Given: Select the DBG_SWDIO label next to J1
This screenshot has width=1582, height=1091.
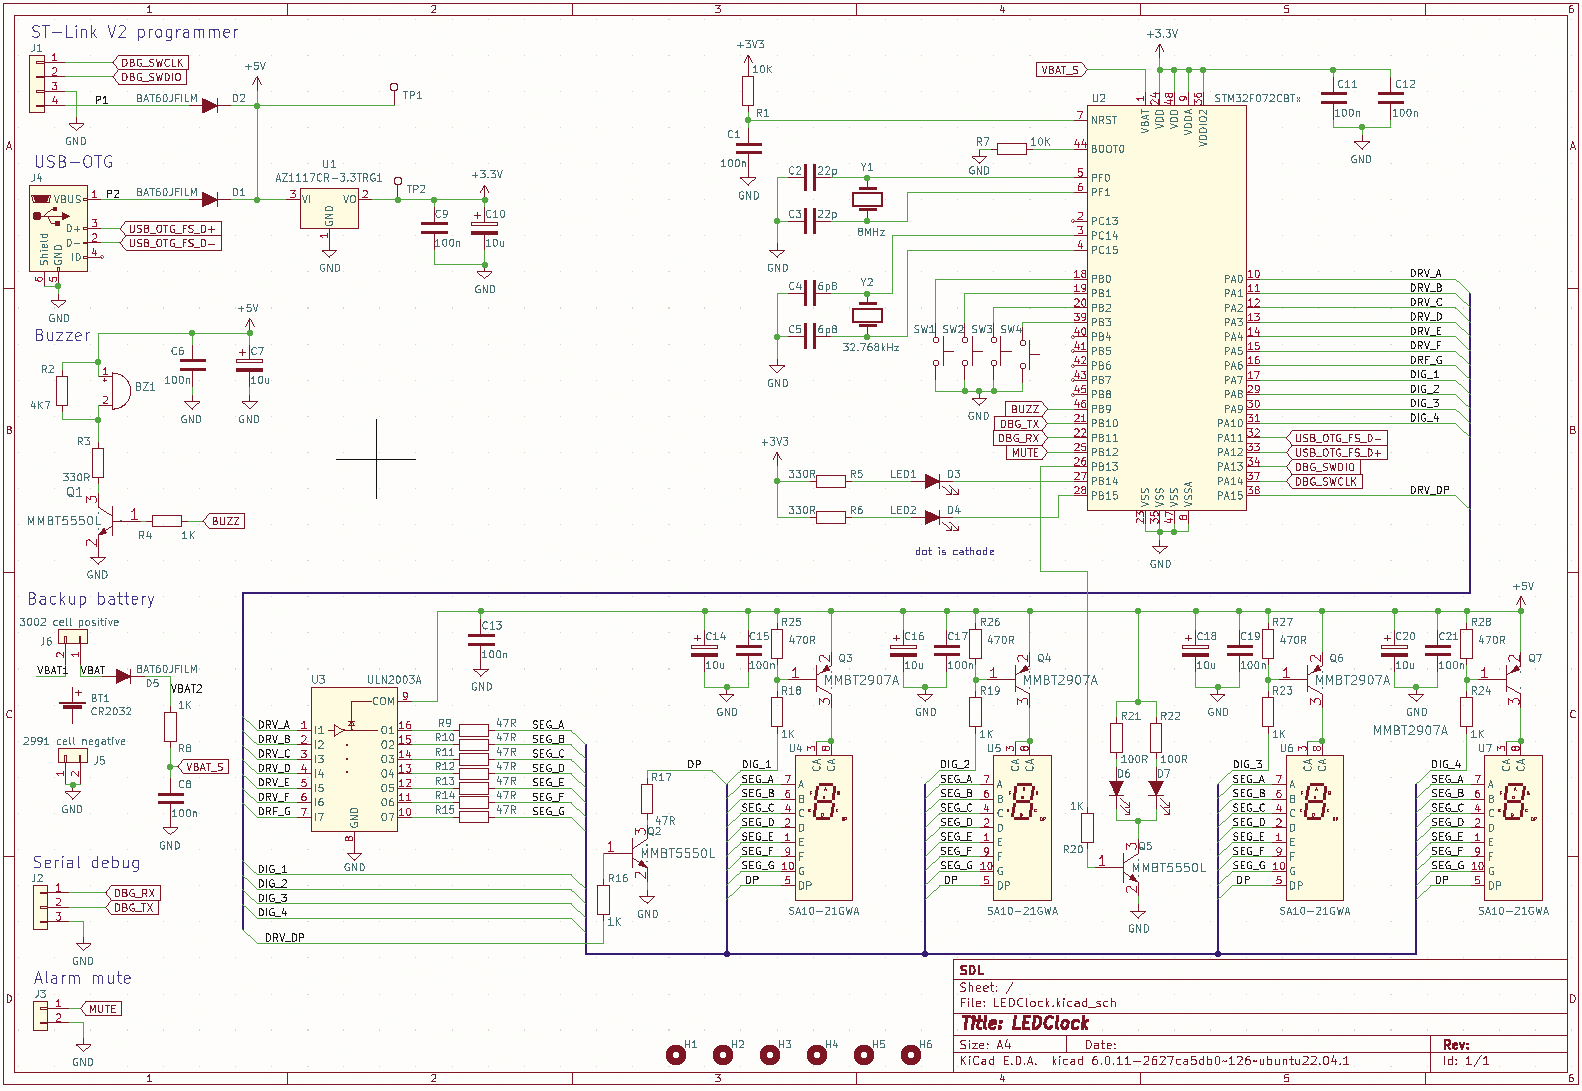Looking at the screenshot, I should click(150, 77).
